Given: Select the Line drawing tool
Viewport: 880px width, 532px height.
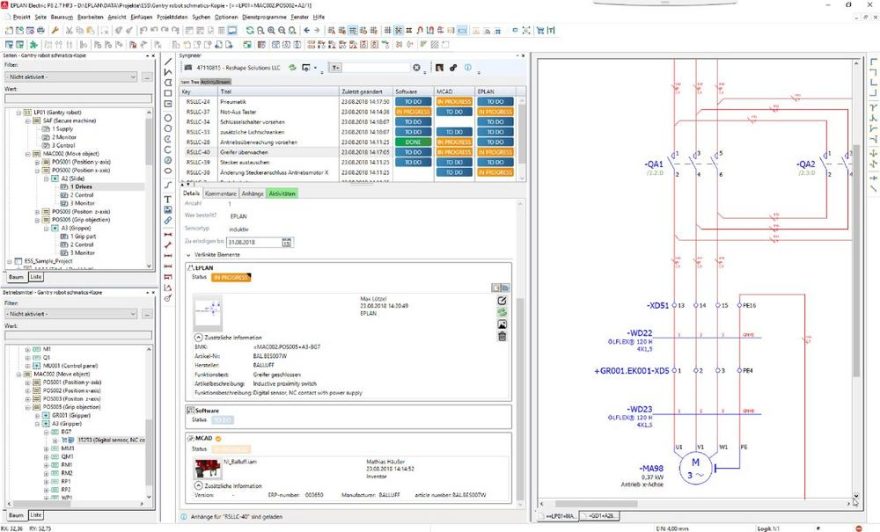Looking at the screenshot, I should 168,62.
